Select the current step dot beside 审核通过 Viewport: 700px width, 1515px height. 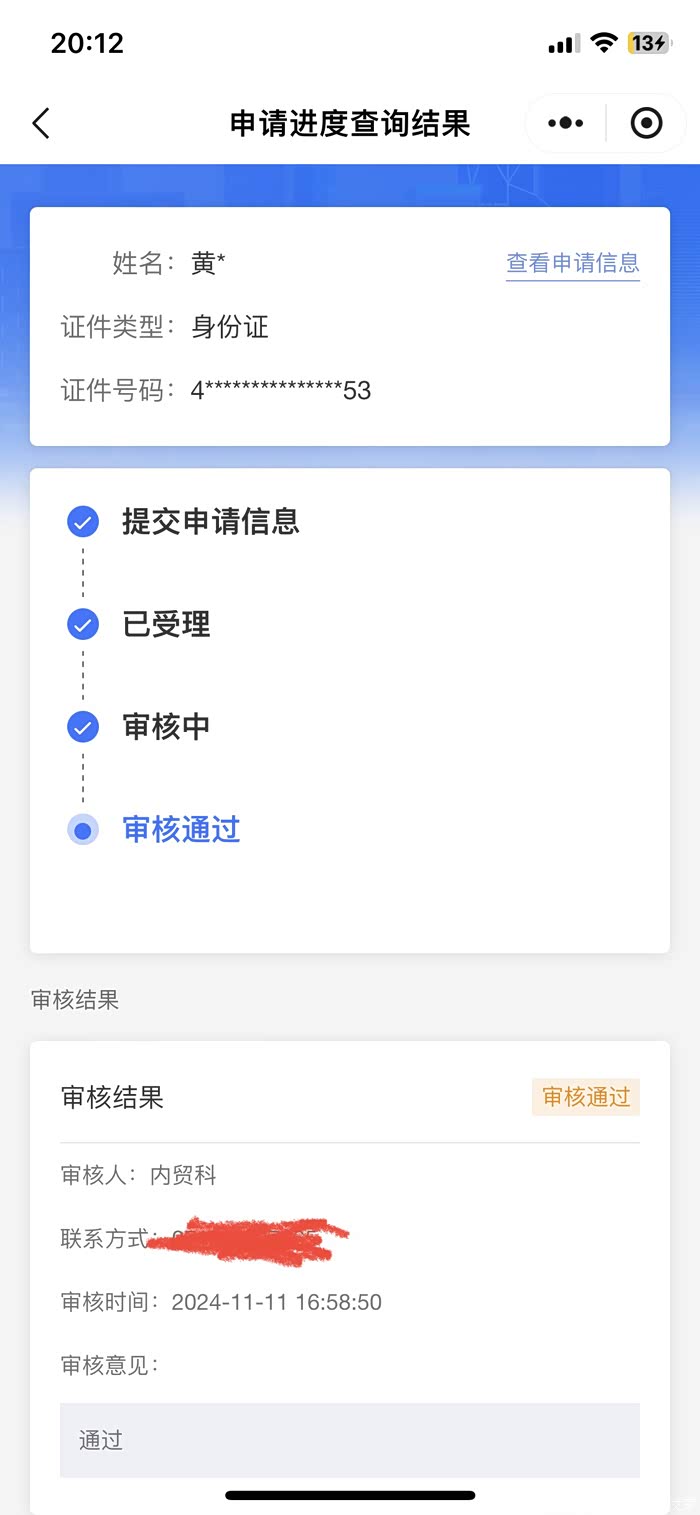(x=83, y=830)
